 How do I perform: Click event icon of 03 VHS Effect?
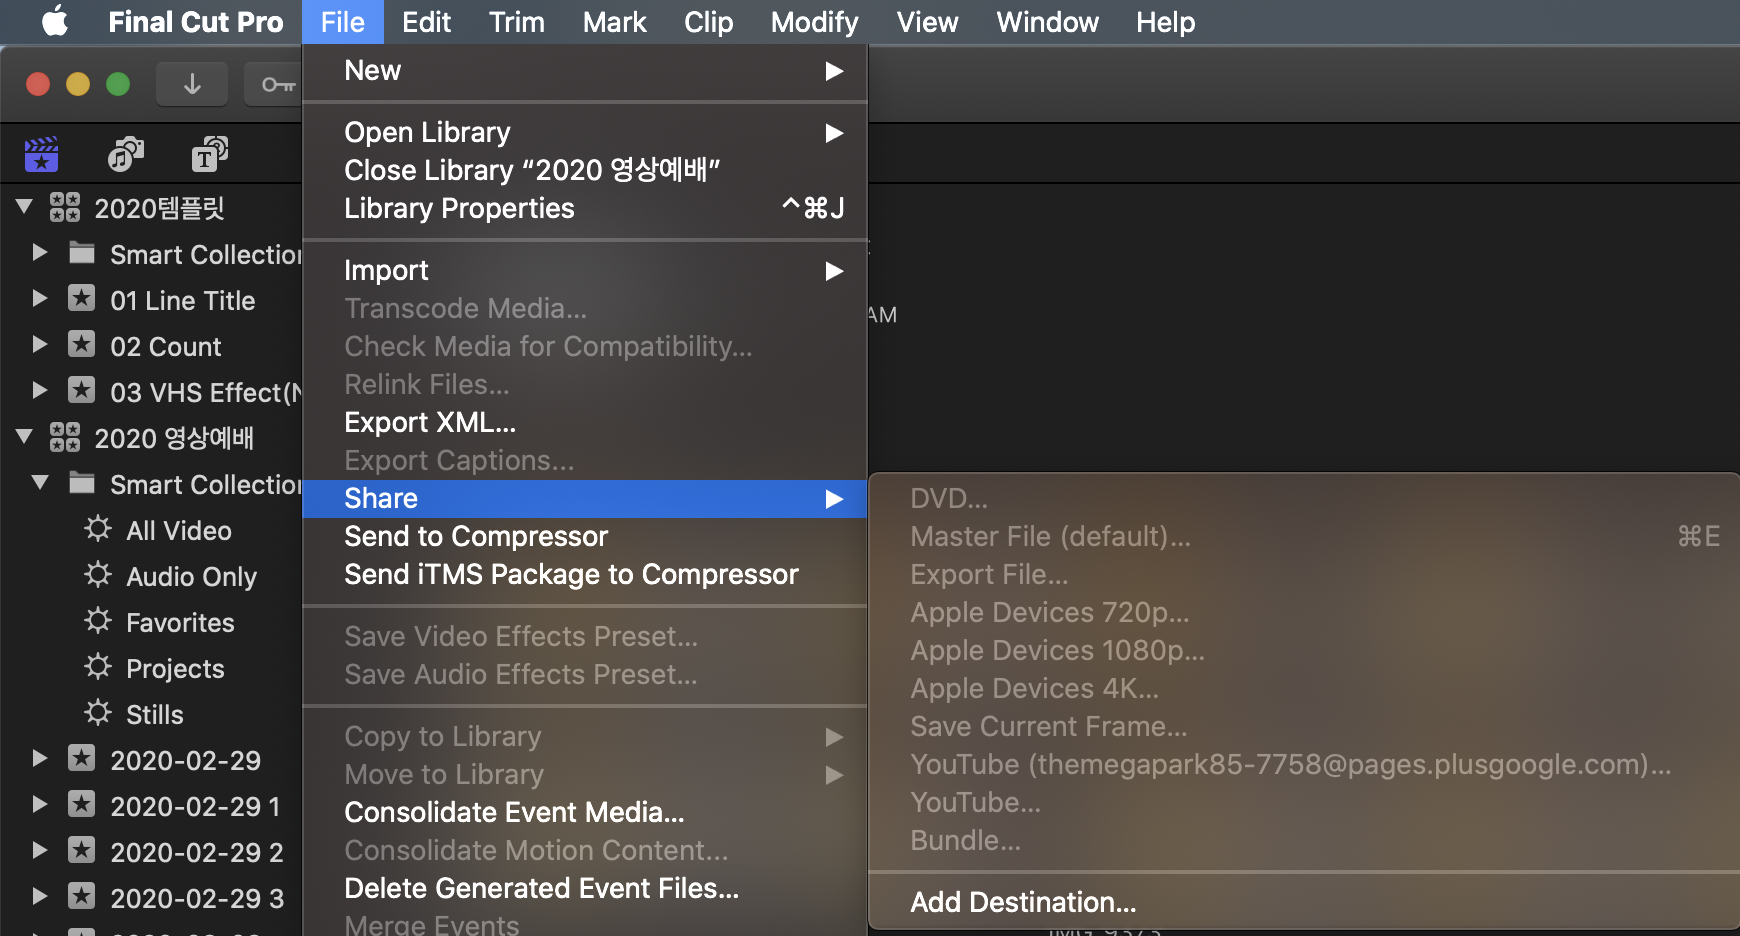pyautogui.click(x=82, y=390)
